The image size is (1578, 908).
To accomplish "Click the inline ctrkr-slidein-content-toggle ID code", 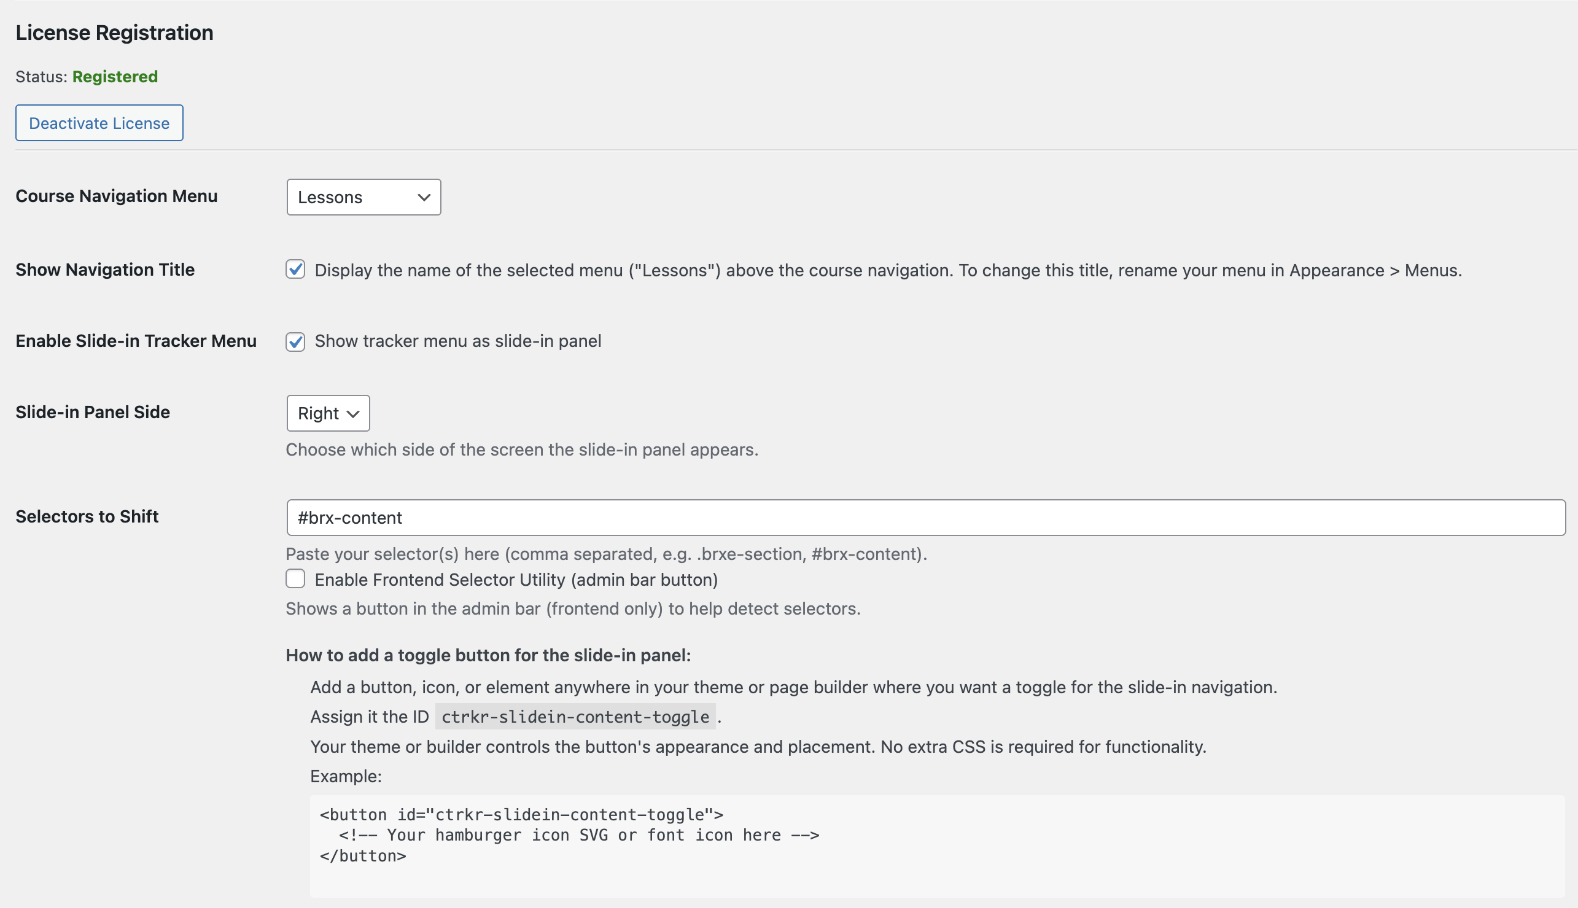I will pos(575,717).
